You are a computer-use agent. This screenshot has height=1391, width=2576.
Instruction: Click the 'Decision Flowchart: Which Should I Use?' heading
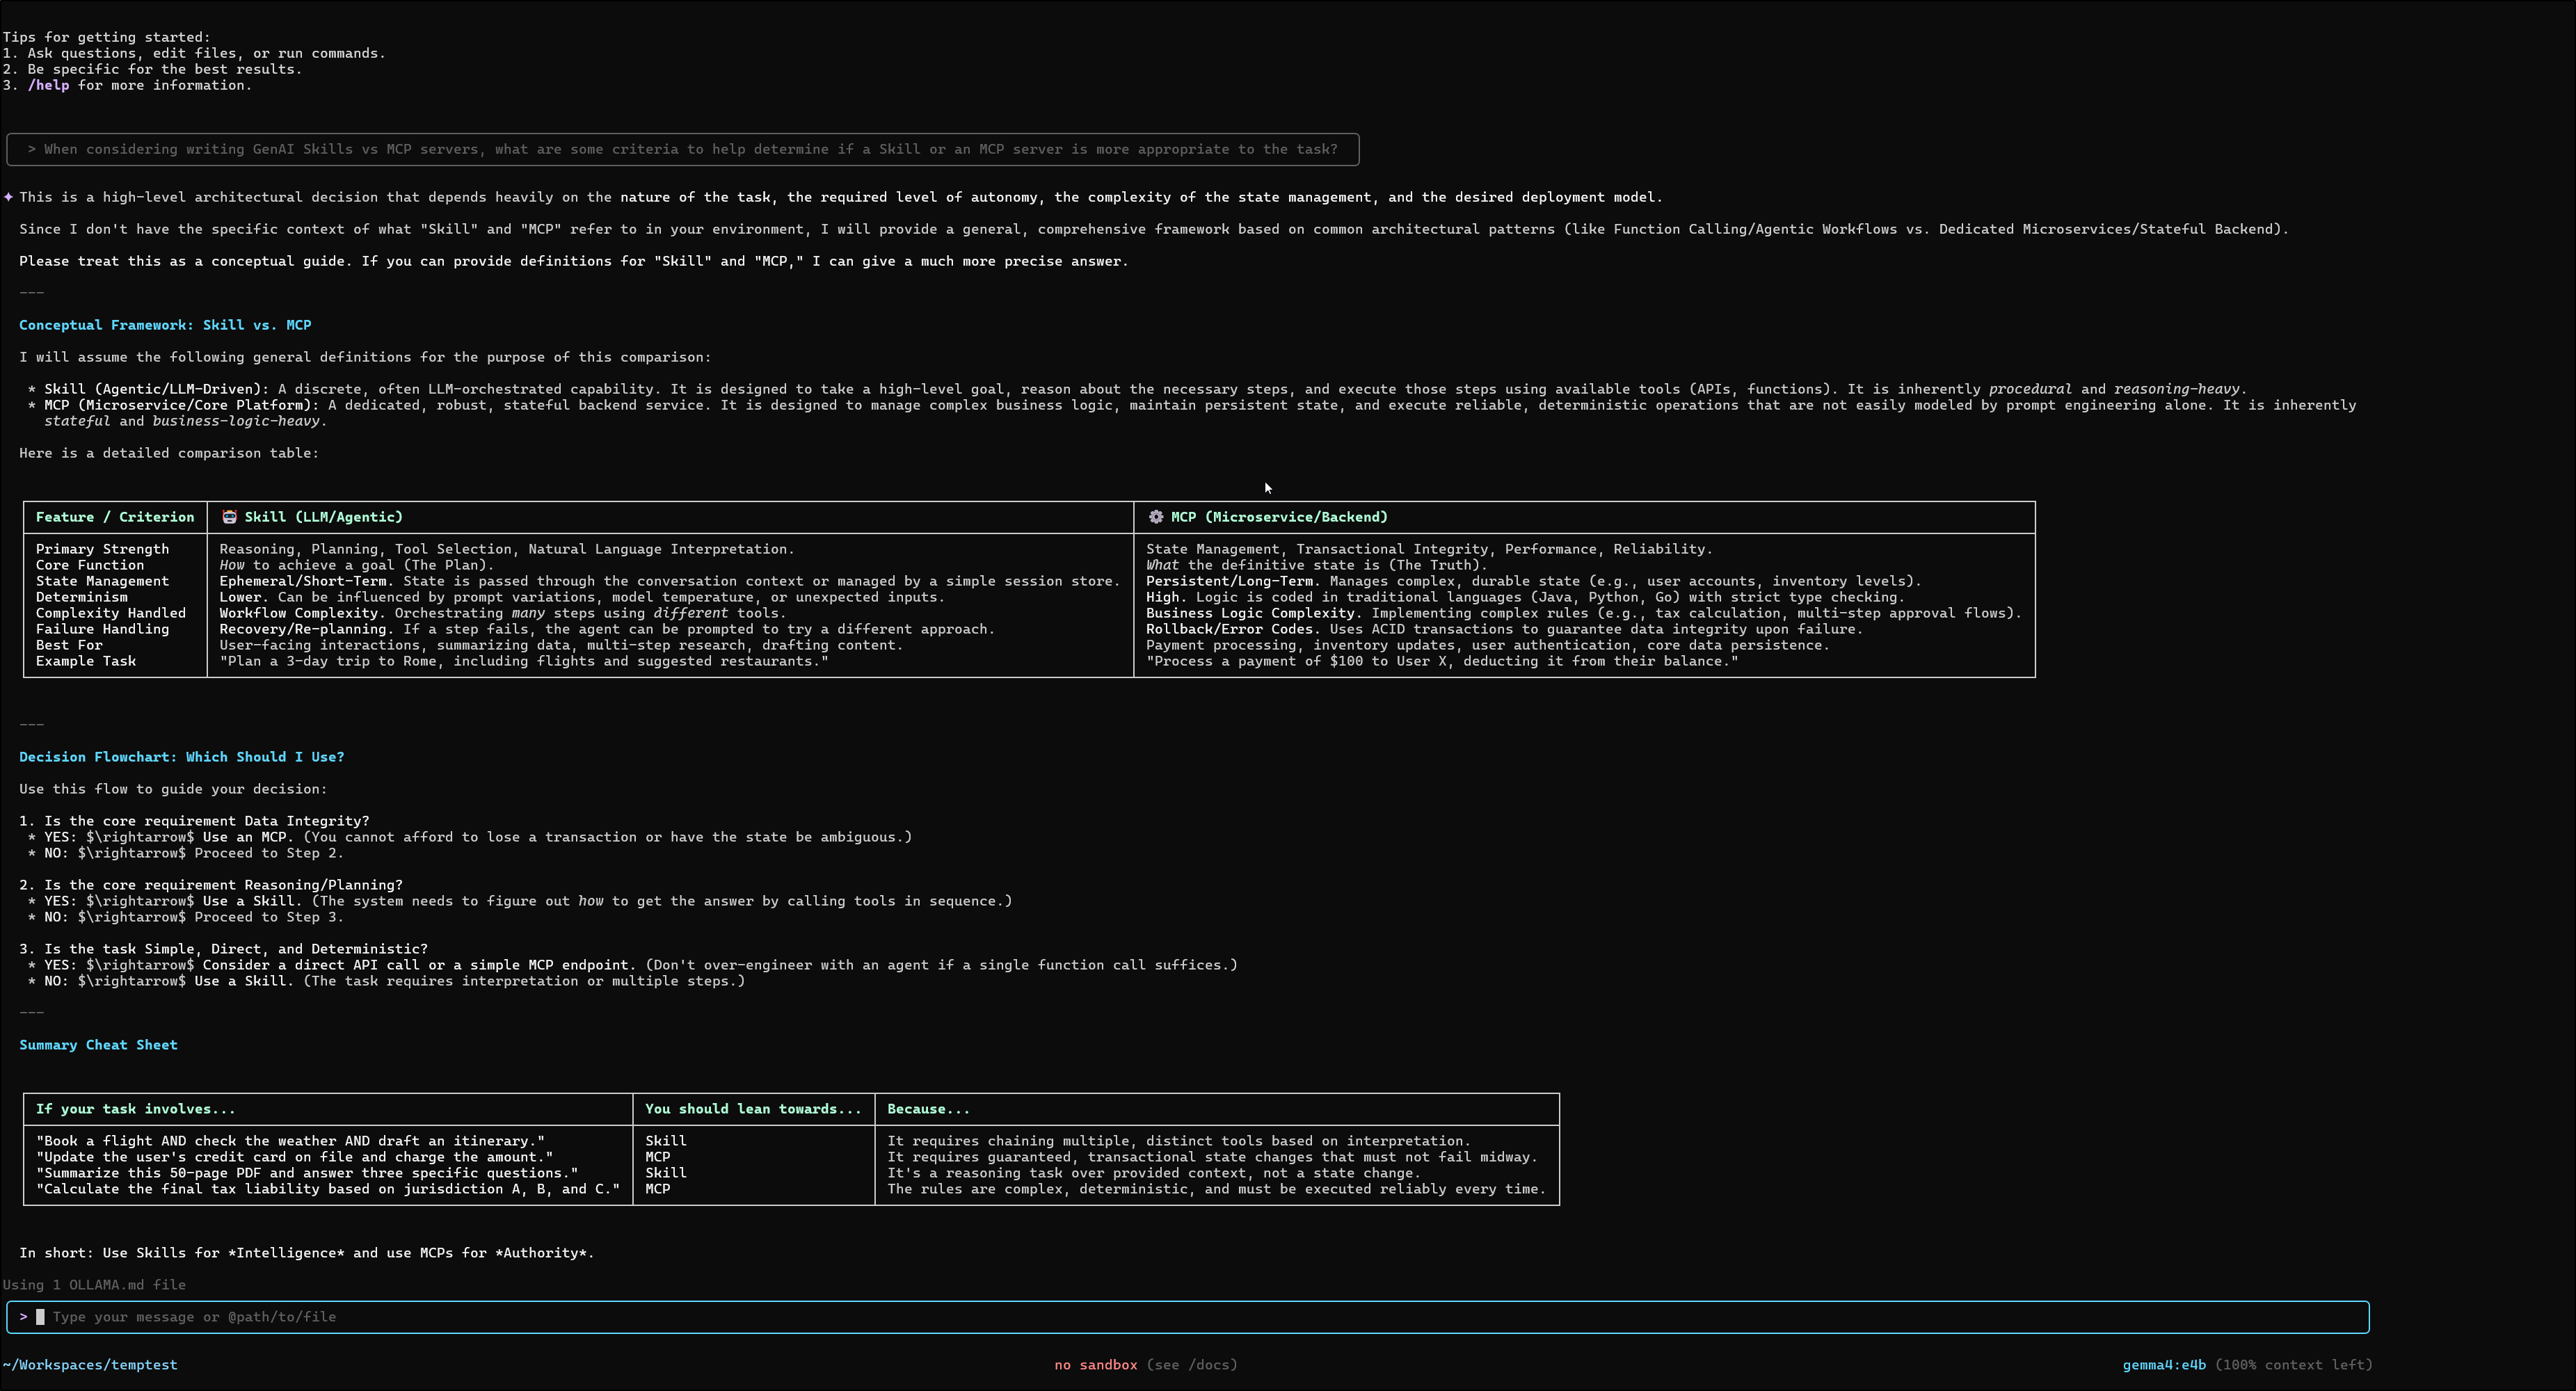181,757
